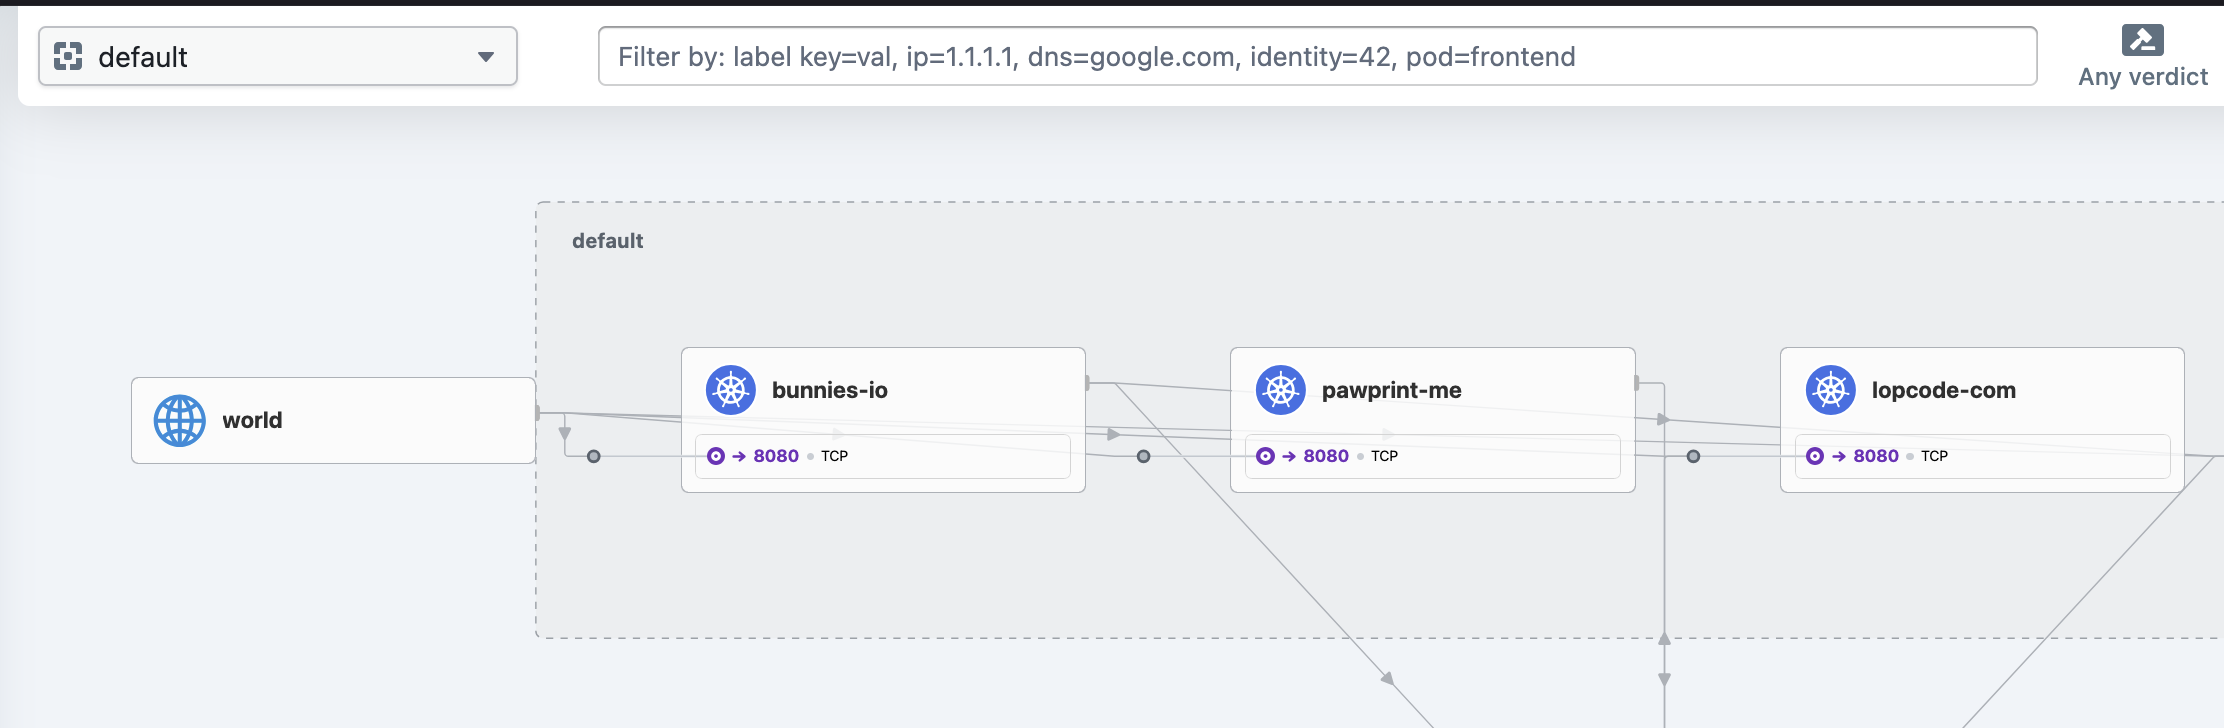Click the world globe icon
The height and width of the screenshot is (728, 2224).
click(x=180, y=420)
